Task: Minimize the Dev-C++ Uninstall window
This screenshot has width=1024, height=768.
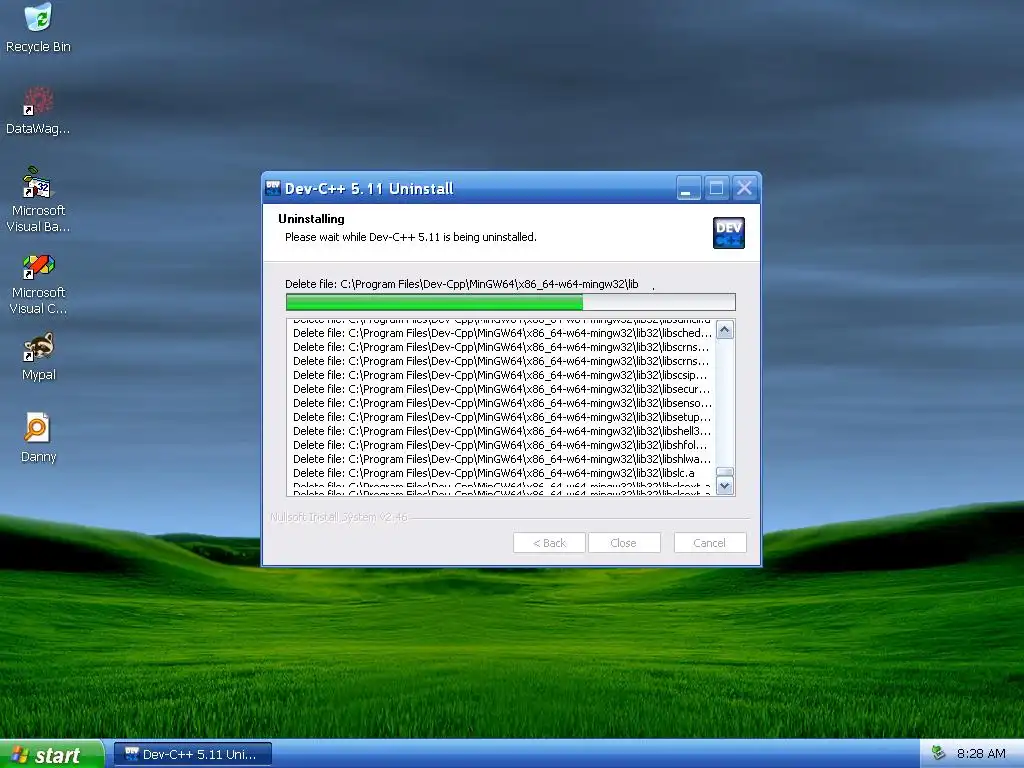Action: pyautogui.click(x=688, y=188)
